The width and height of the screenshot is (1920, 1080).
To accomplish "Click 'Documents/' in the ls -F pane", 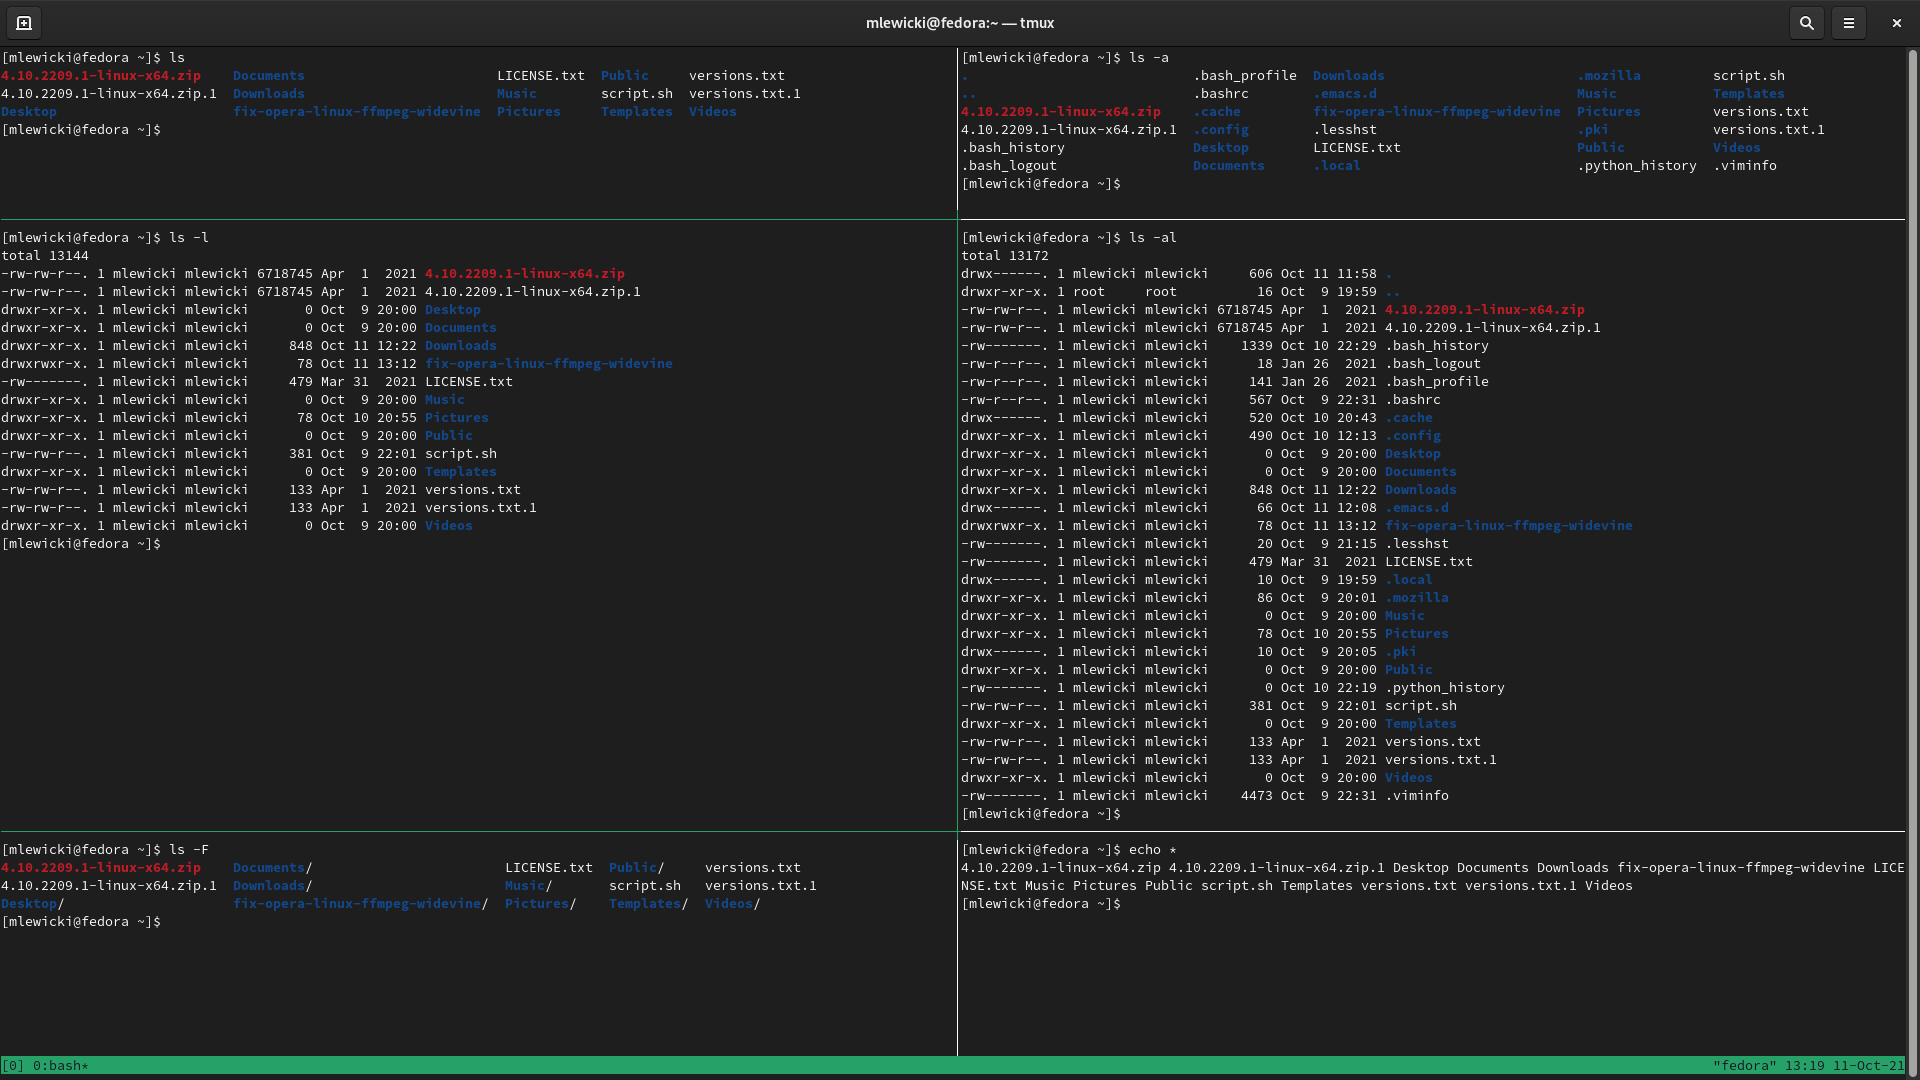I will pos(273,868).
